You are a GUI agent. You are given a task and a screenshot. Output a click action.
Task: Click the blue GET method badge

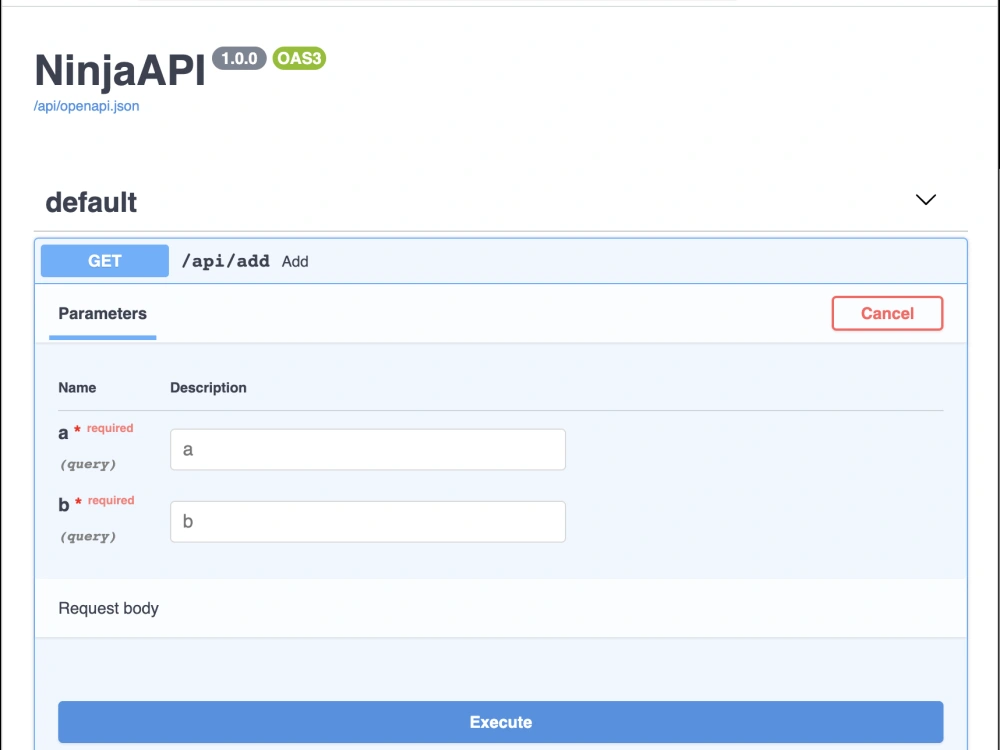tap(104, 260)
